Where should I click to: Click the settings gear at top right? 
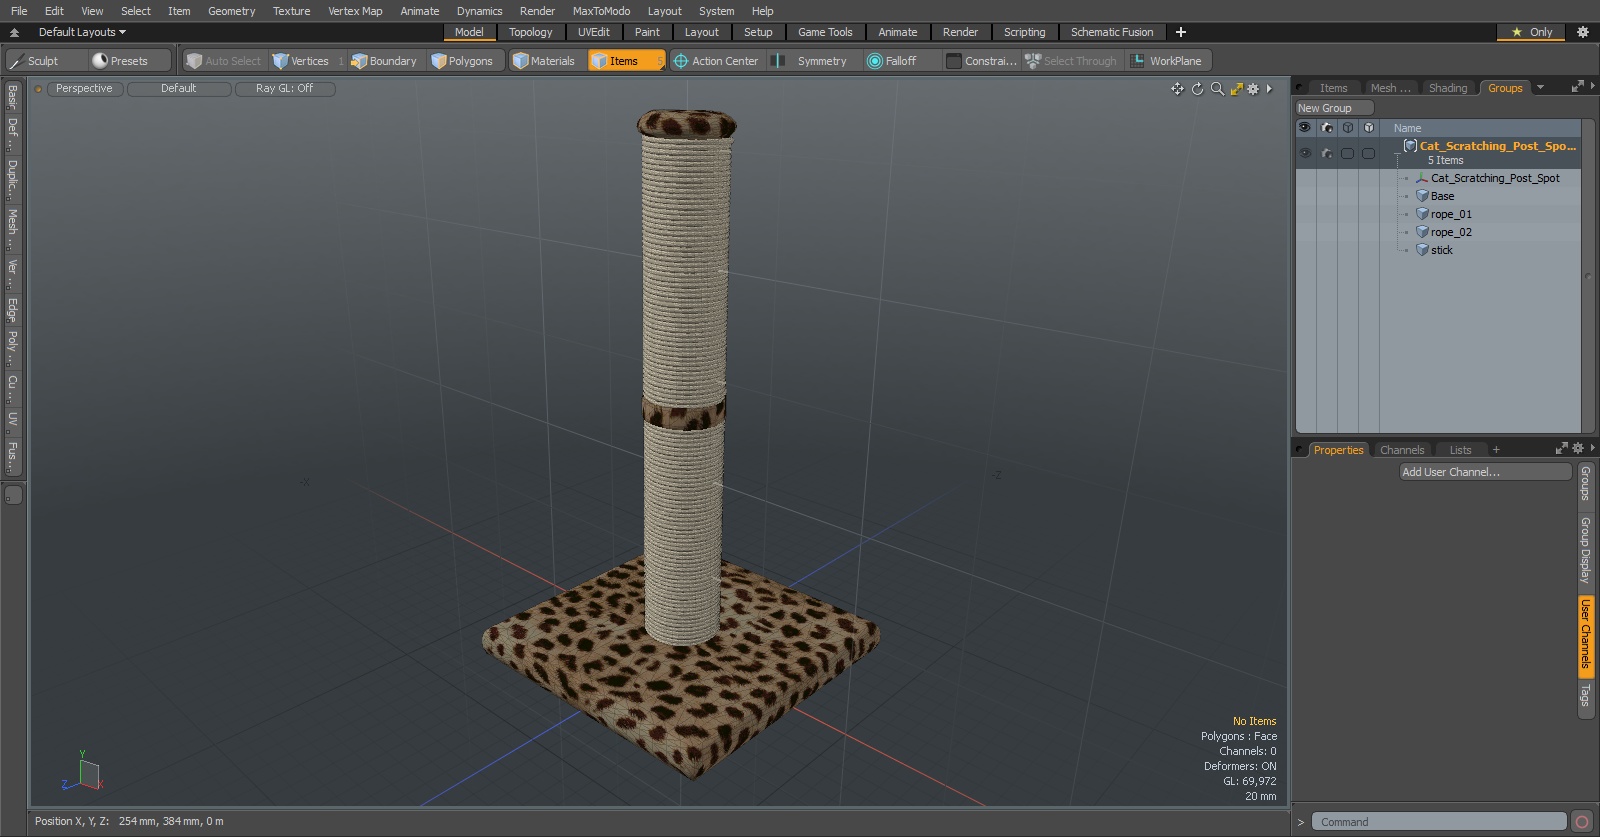(1583, 32)
